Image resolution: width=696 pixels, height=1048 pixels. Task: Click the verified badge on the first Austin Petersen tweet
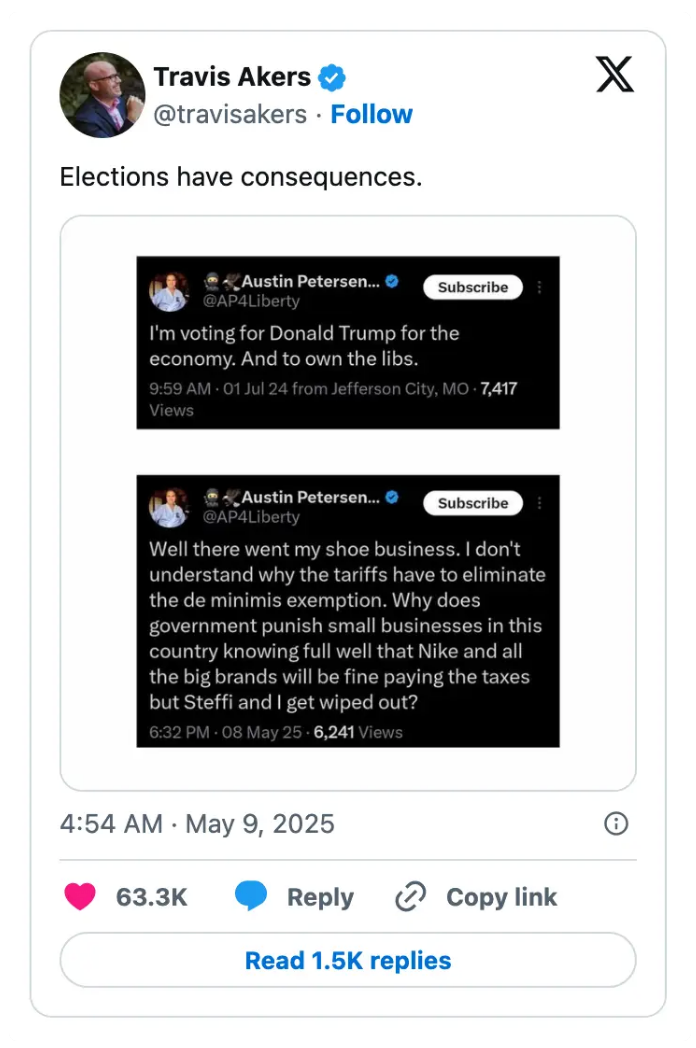click(391, 282)
